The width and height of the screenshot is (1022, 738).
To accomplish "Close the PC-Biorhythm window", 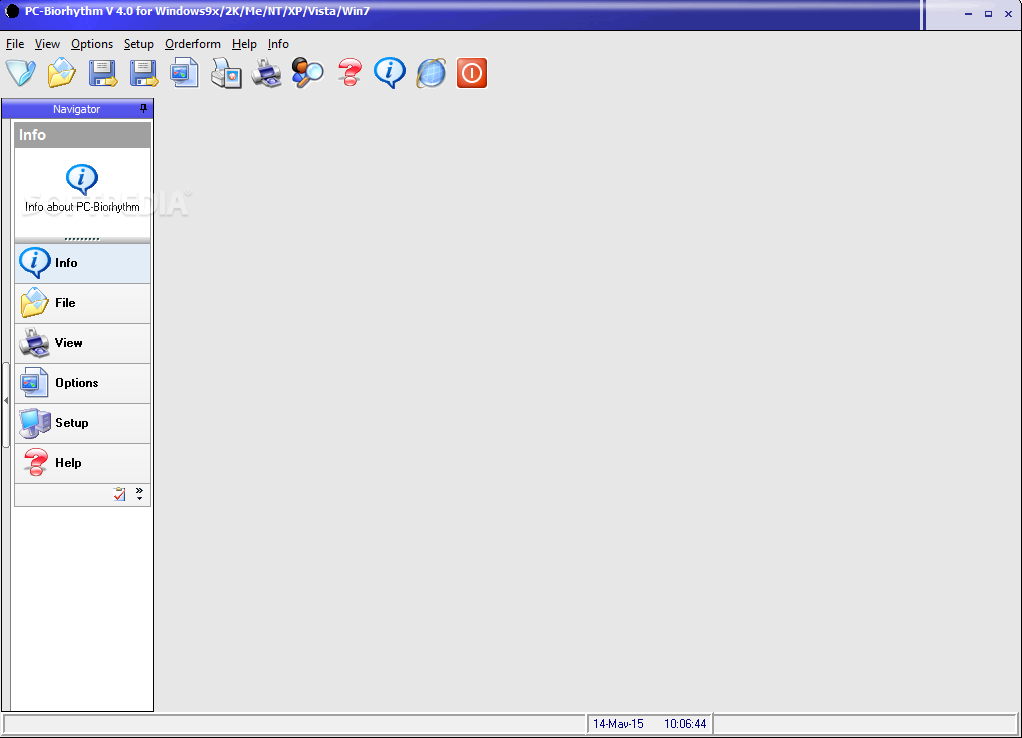I will pyautogui.click(x=1008, y=14).
